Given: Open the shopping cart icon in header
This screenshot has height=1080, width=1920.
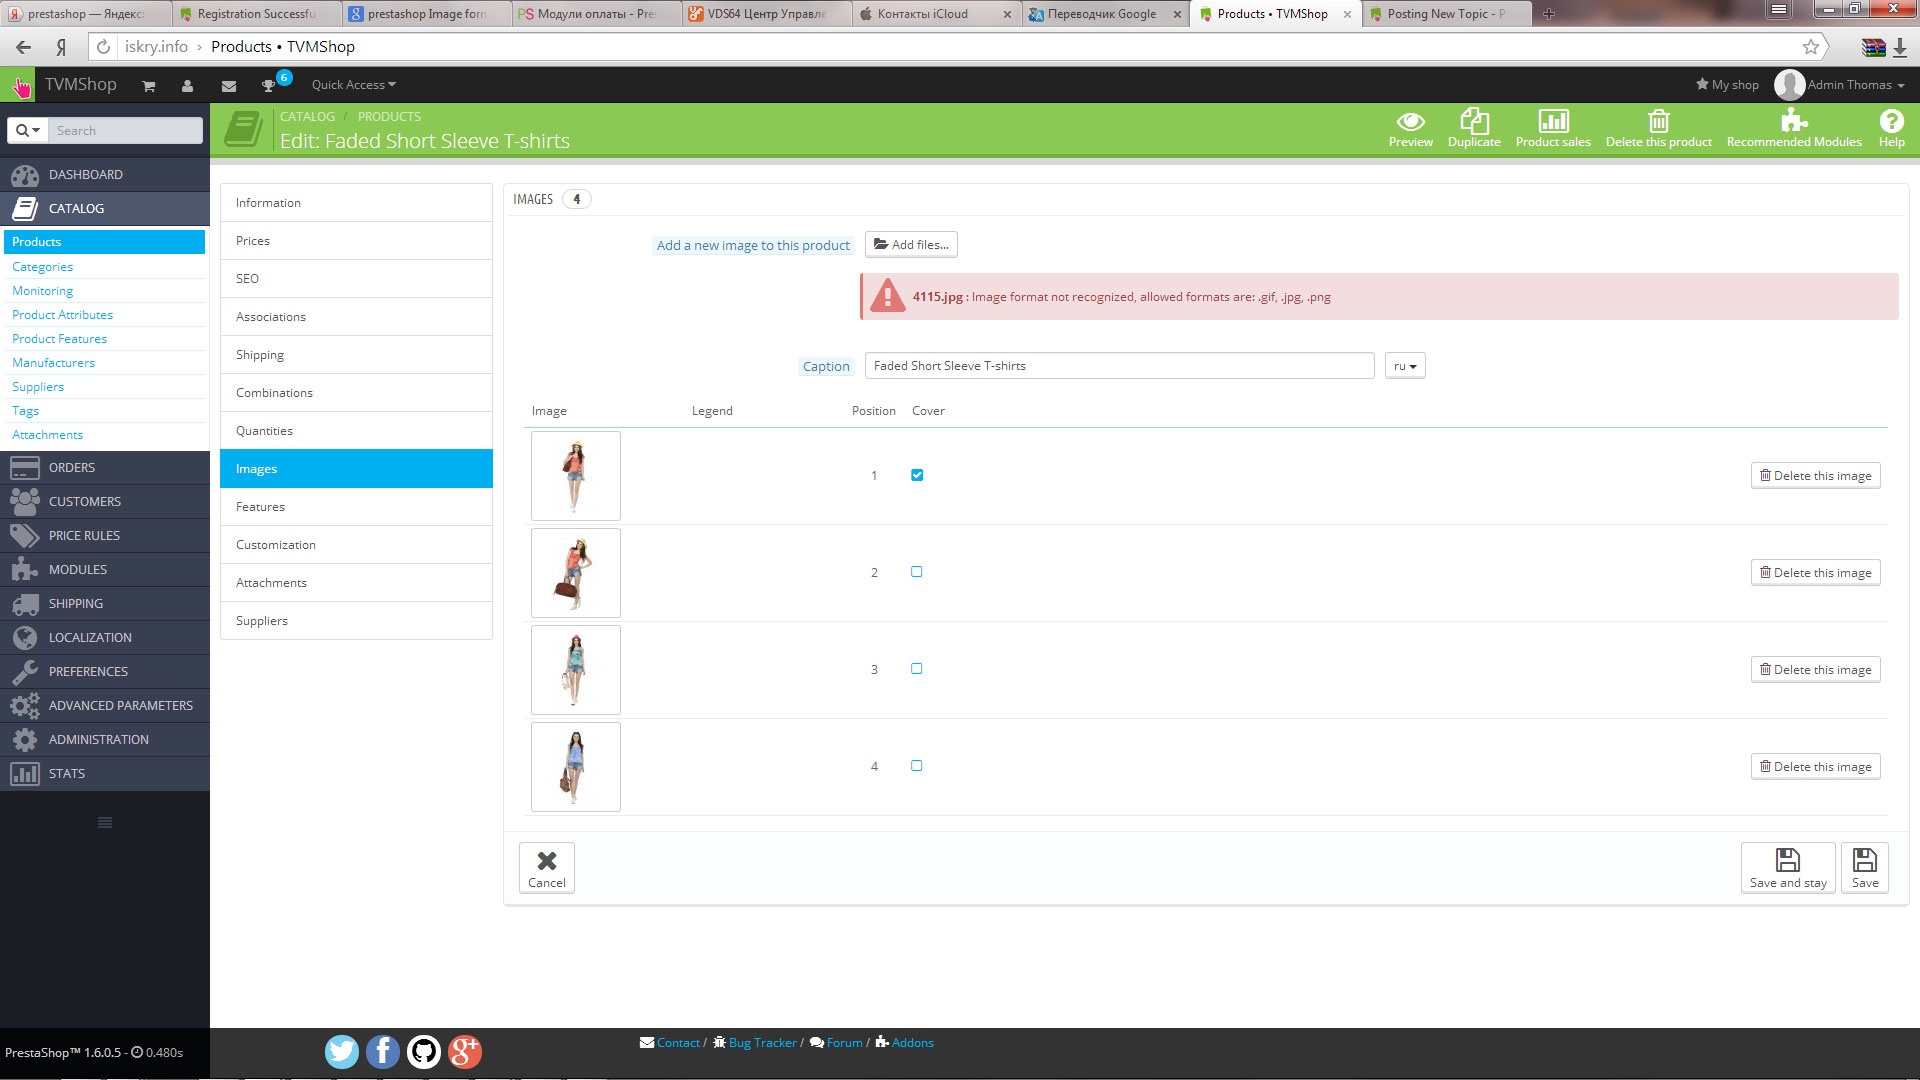Looking at the screenshot, I should tap(149, 86).
